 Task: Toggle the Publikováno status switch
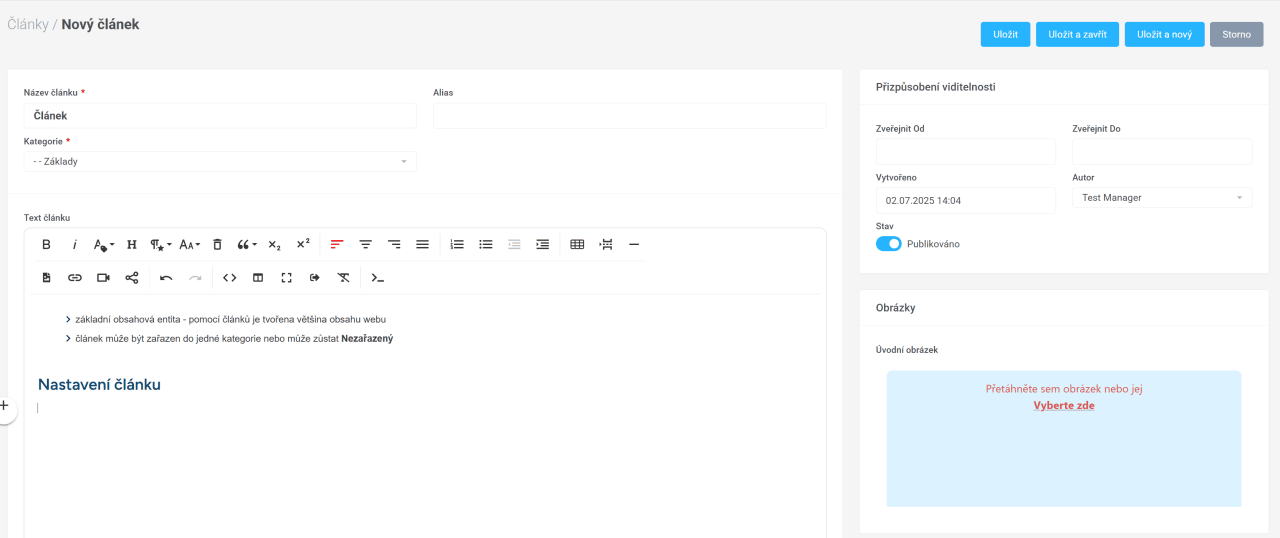click(x=888, y=244)
